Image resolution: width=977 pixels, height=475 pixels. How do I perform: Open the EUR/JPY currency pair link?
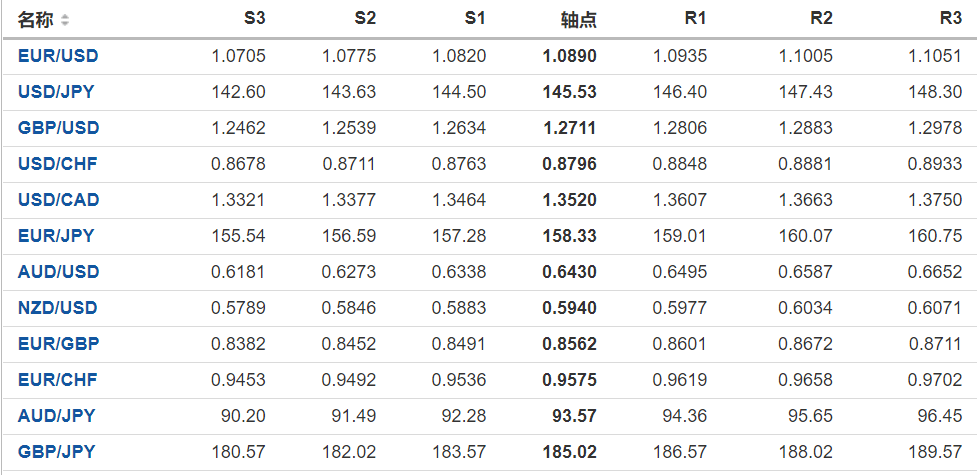click(x=56, y=236)
